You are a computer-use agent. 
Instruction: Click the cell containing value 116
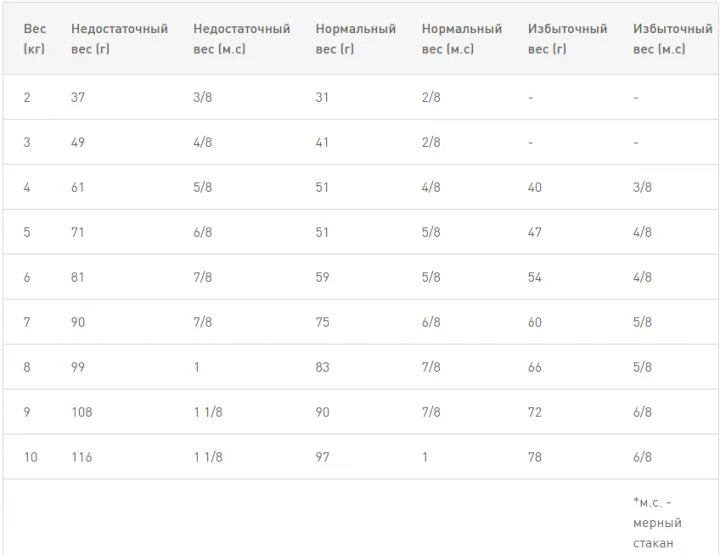tap(82, 457)
